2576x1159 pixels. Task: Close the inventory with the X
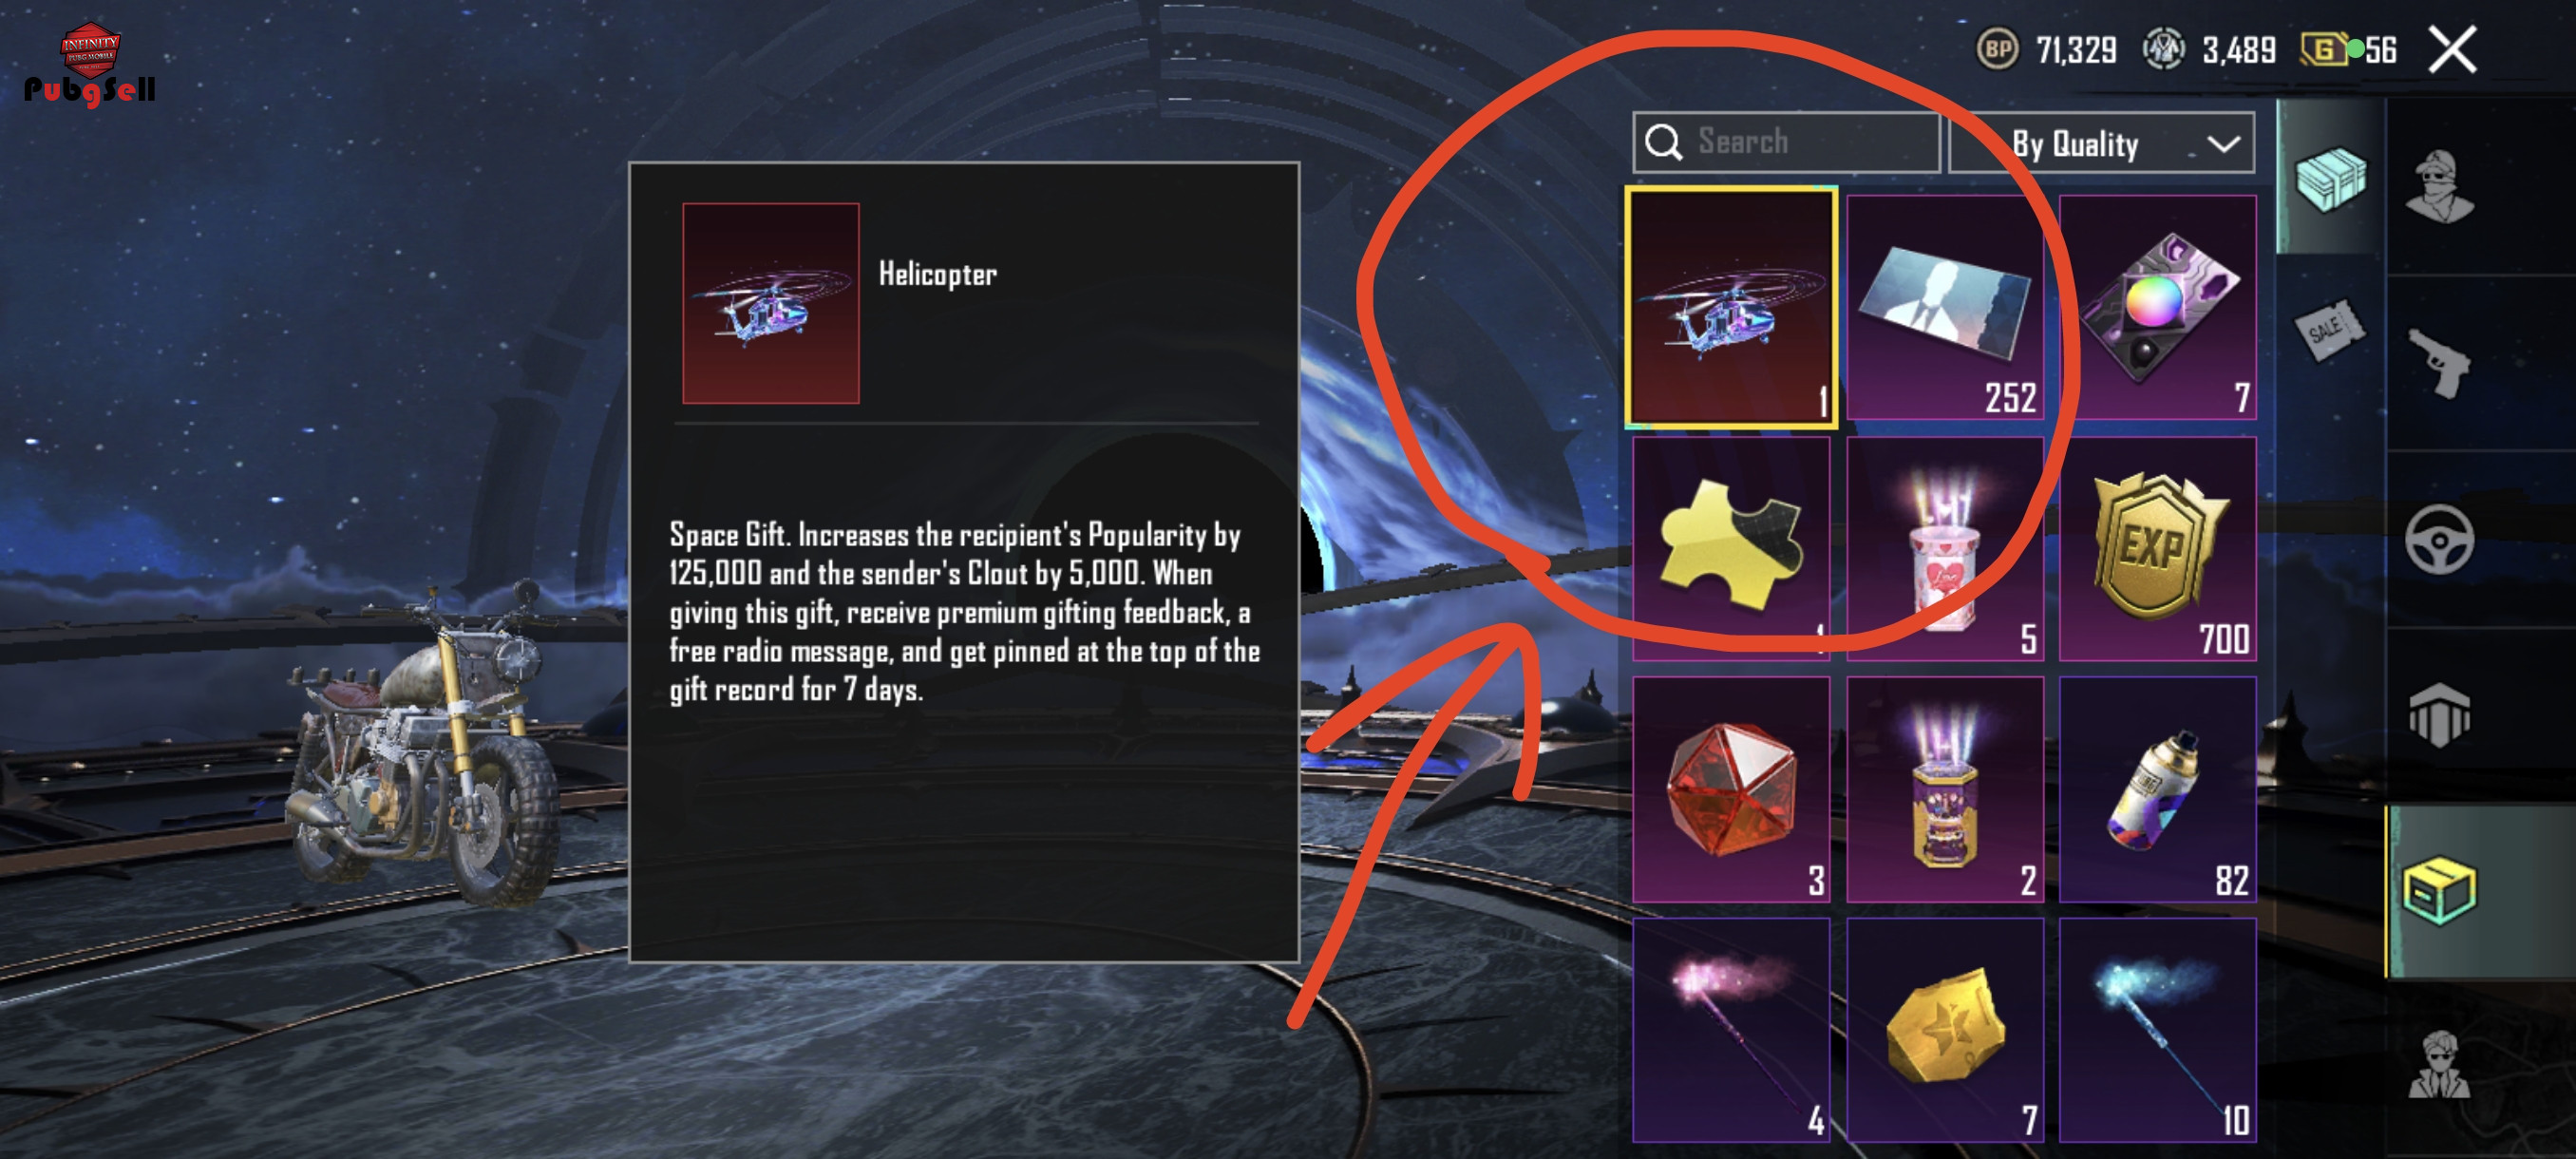point(2452,50)
